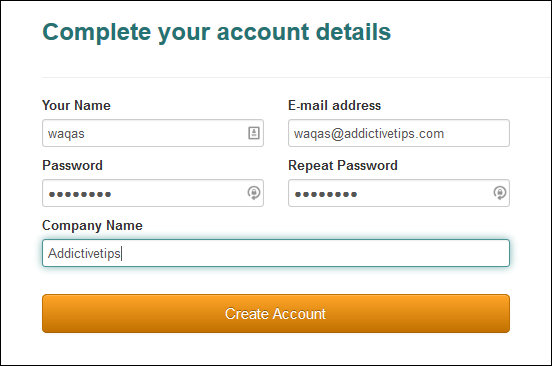This screenshot has height=366, width=552.
Task: Click the masked dots in the Repeat Password field
Action: (326, 194)
